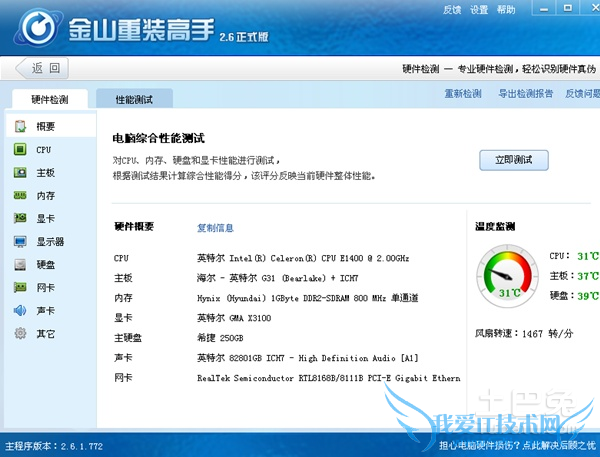
Task: Open the 声卡 sidebar entry
Action: pyautogui.click(x=51, y=310)
